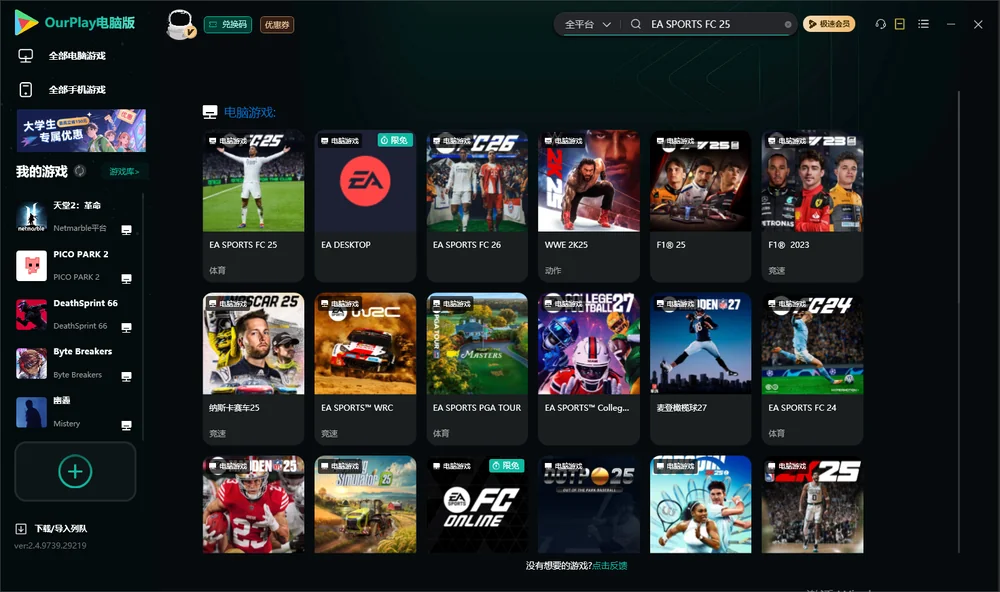Click the 点击反馈 feedback link
The height and width of the screenshot is (592, 1000).
tap(610, 565)
